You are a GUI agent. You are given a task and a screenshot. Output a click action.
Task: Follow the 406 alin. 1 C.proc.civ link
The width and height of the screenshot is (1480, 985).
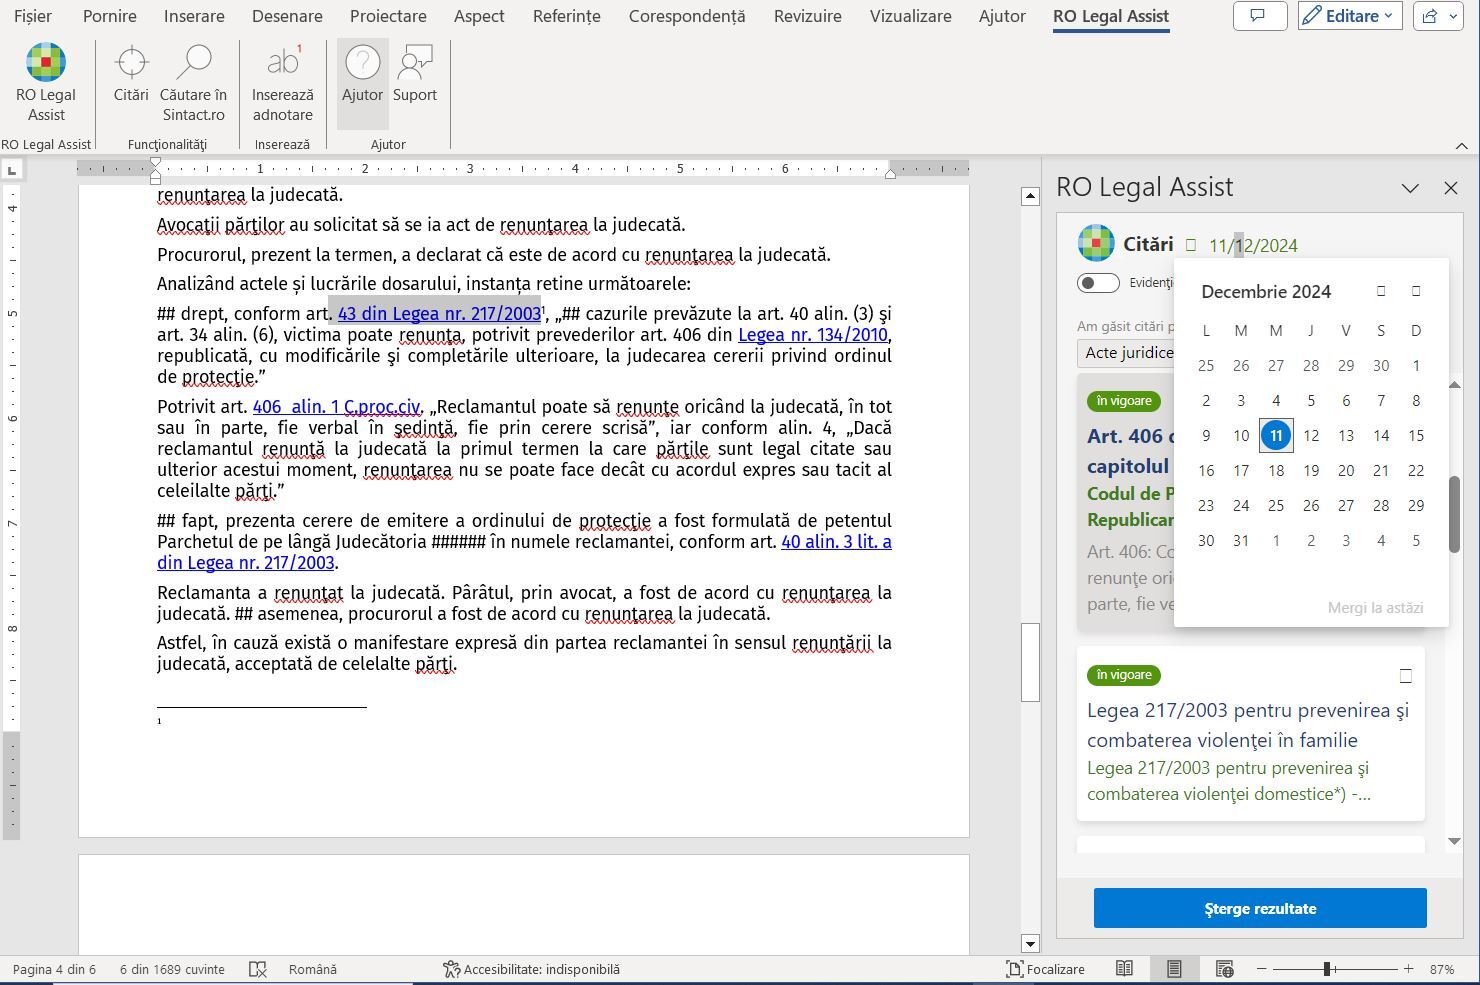pyautogui.click(x=337, y=407)
